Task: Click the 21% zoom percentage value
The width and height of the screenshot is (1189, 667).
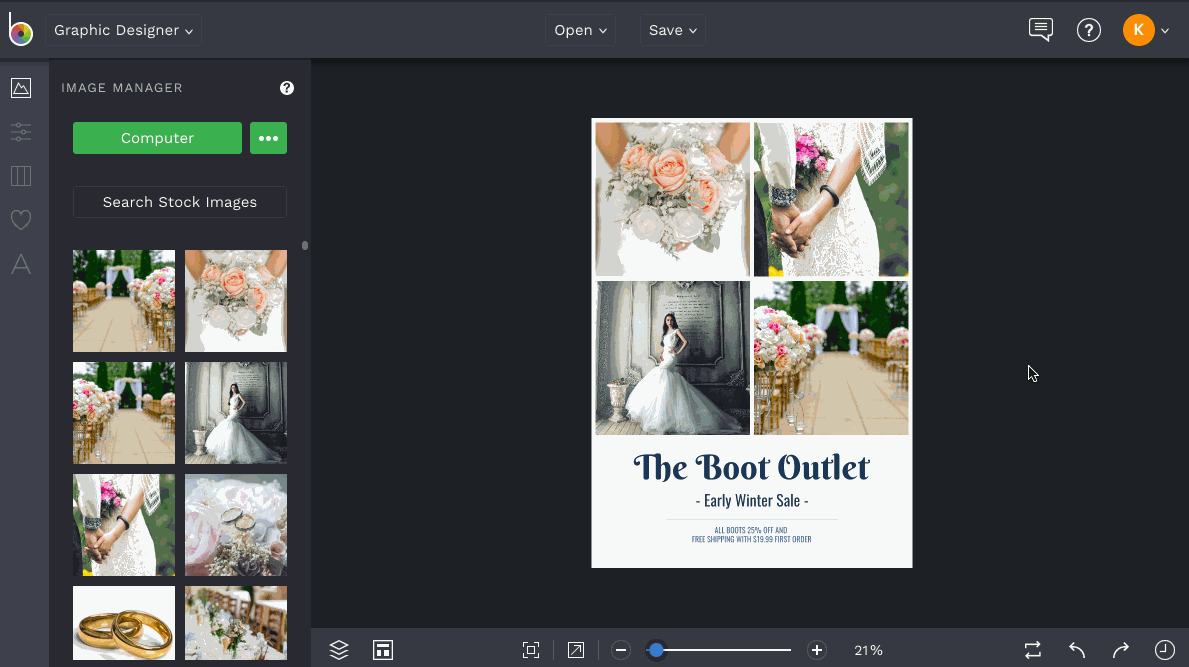Action: pos(868,650)
